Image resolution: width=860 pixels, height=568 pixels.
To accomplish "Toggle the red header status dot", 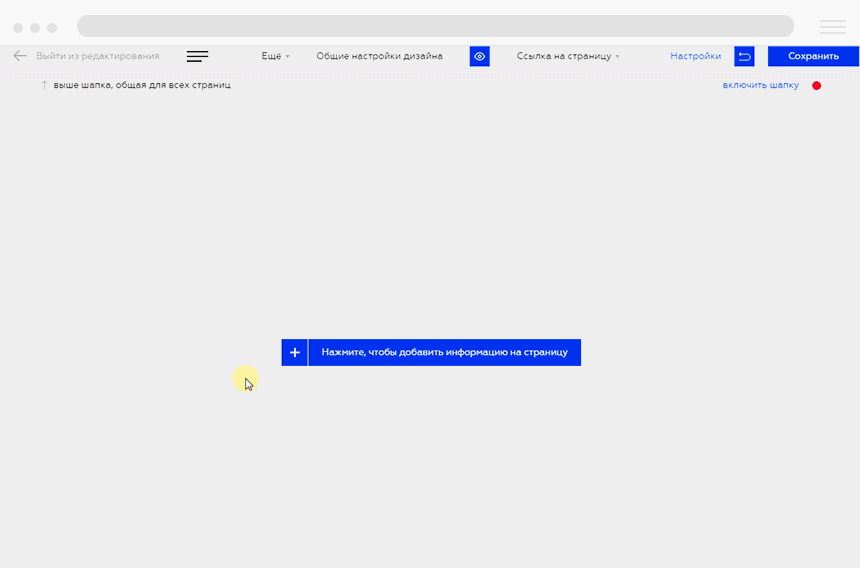I will [x=817, y=86].
